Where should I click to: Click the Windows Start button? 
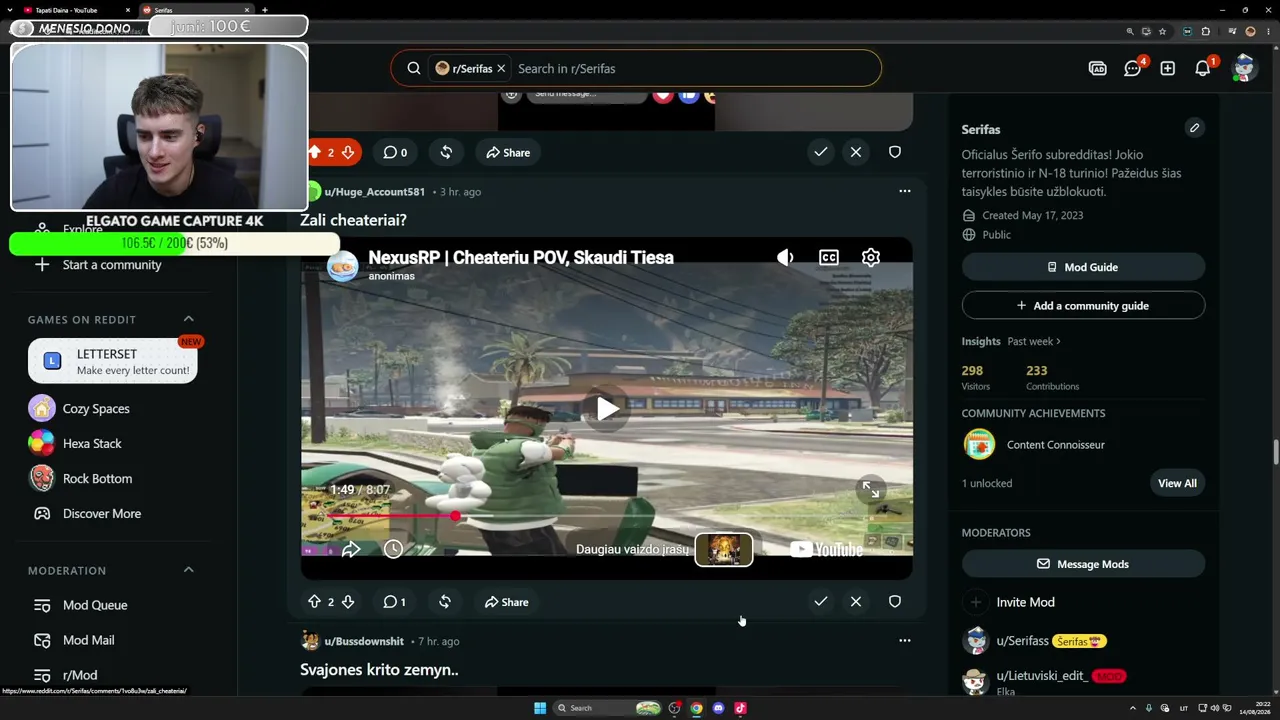540,708
